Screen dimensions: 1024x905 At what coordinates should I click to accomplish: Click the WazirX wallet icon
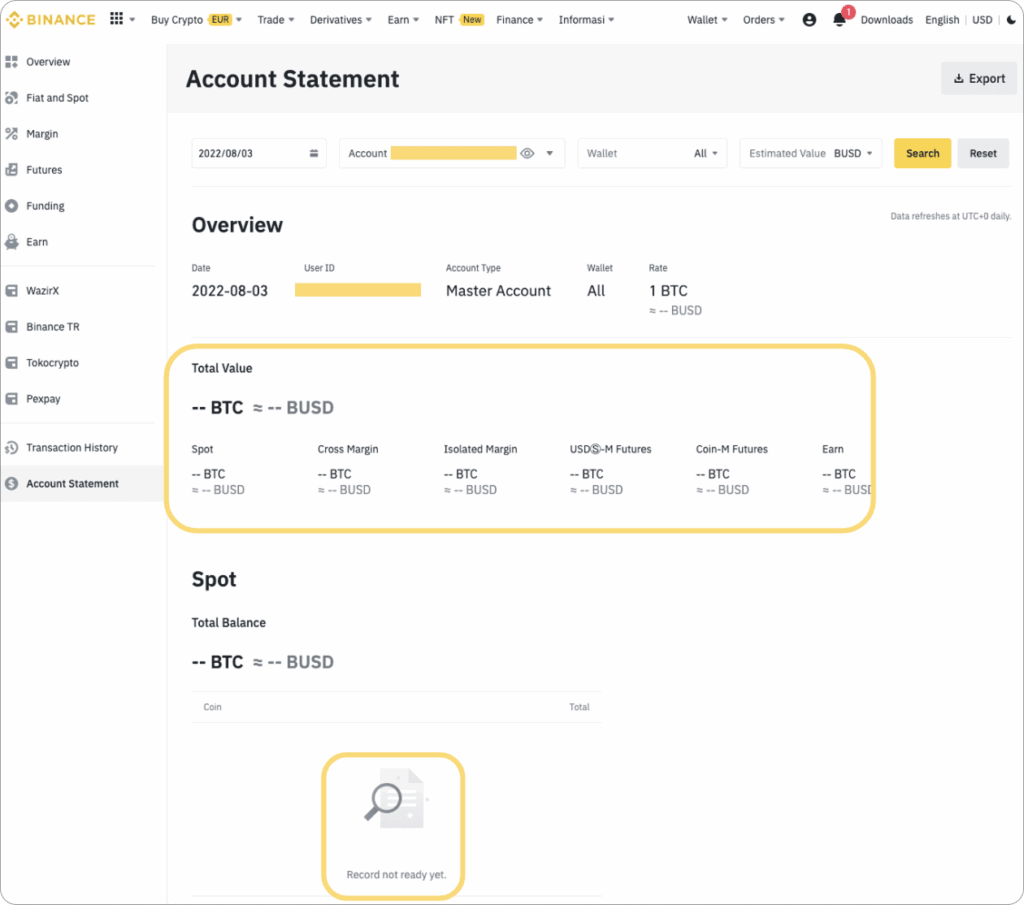[x=11, y=291]
